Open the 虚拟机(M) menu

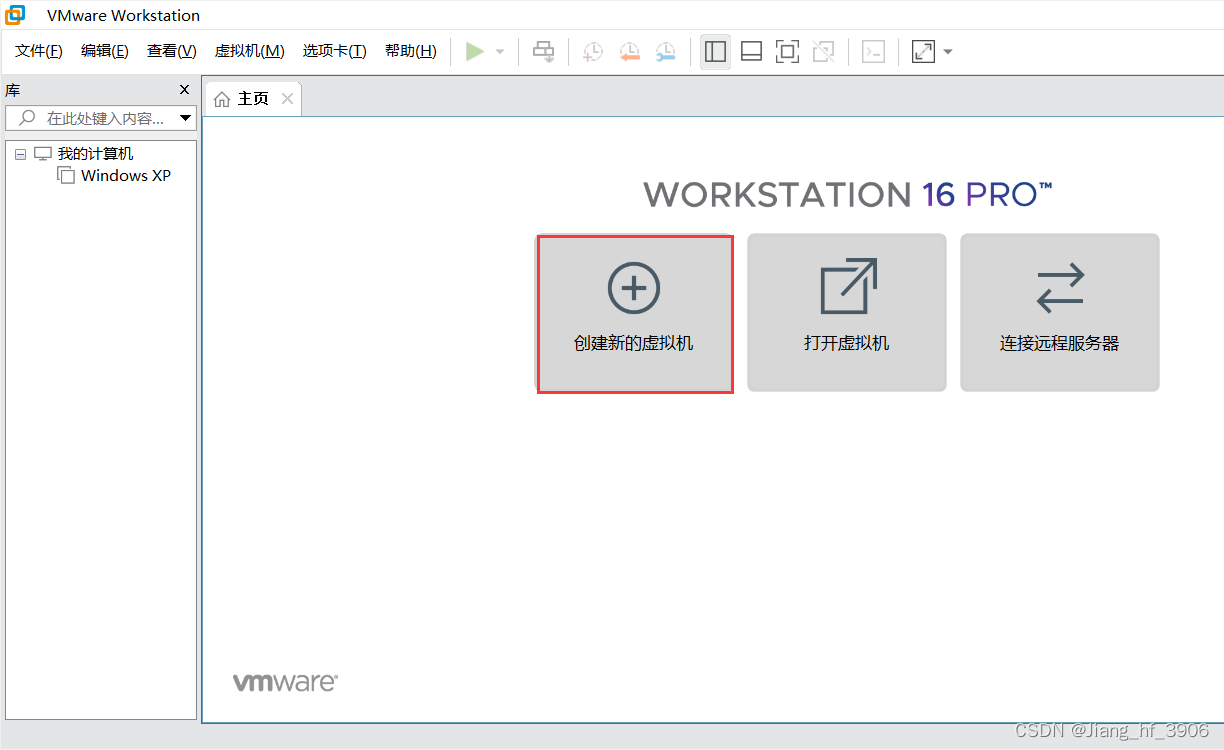249,51
